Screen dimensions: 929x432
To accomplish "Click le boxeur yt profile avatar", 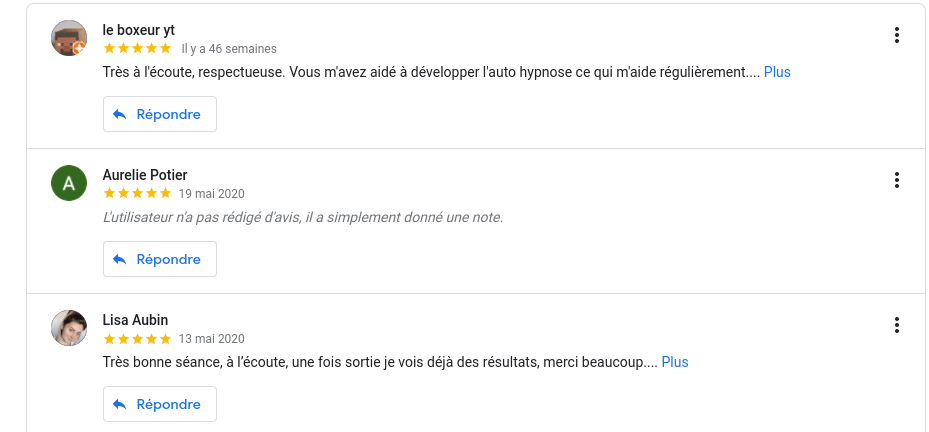I will tap(68, 38).
